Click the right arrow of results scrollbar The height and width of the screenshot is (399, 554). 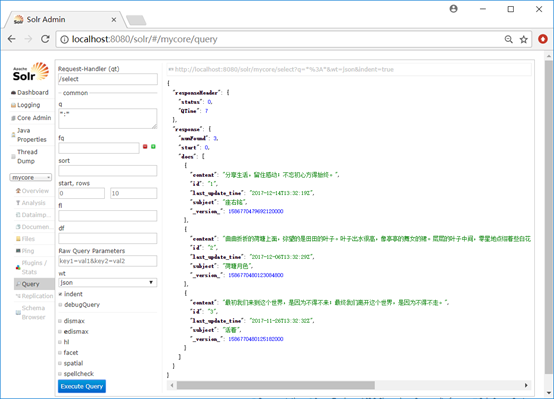pos(526,385)
